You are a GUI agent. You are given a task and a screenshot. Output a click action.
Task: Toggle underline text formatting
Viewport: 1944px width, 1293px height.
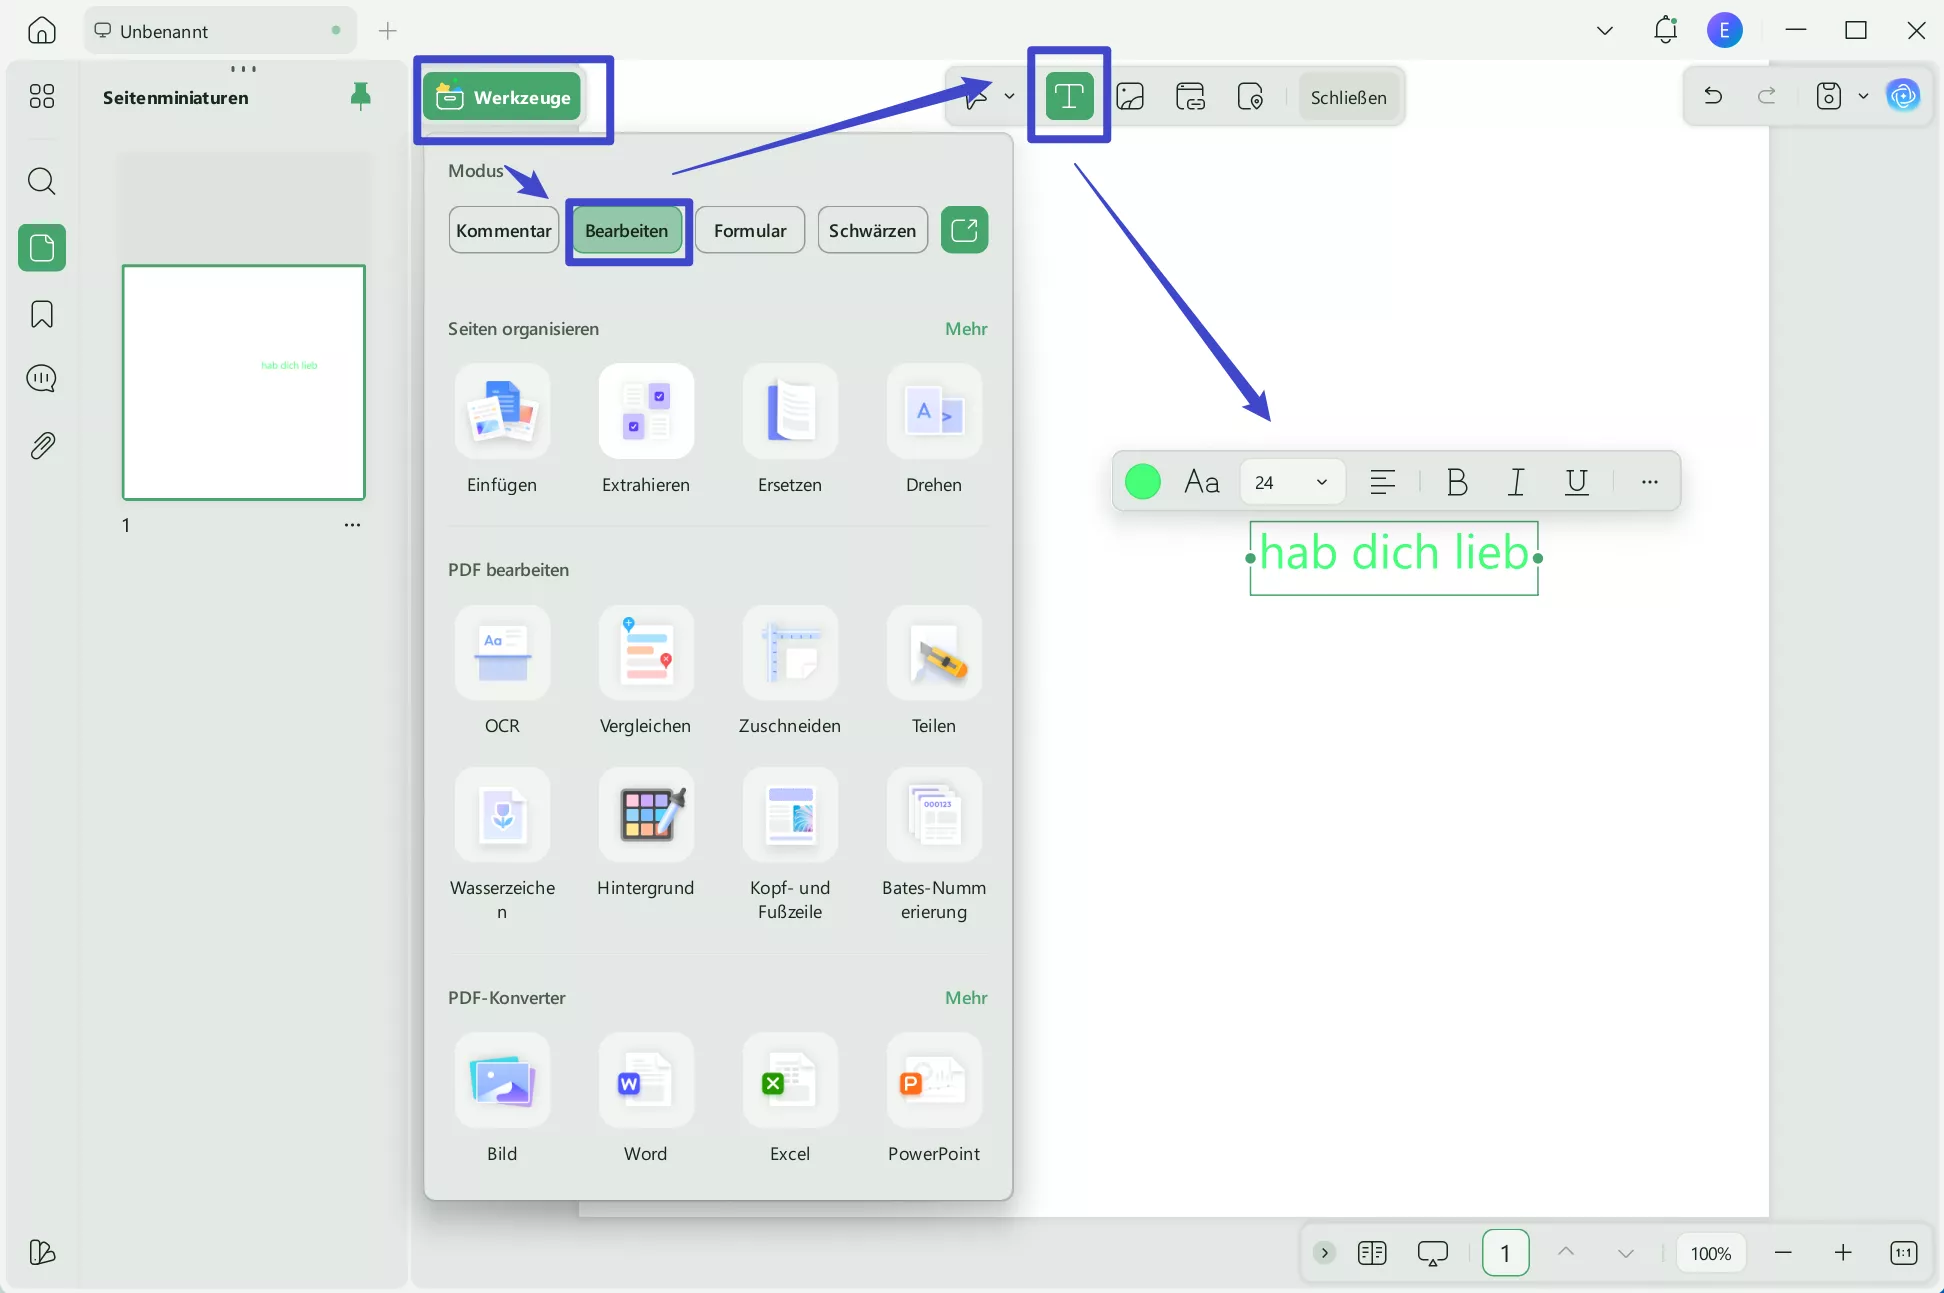click(x=1576, y=482)
